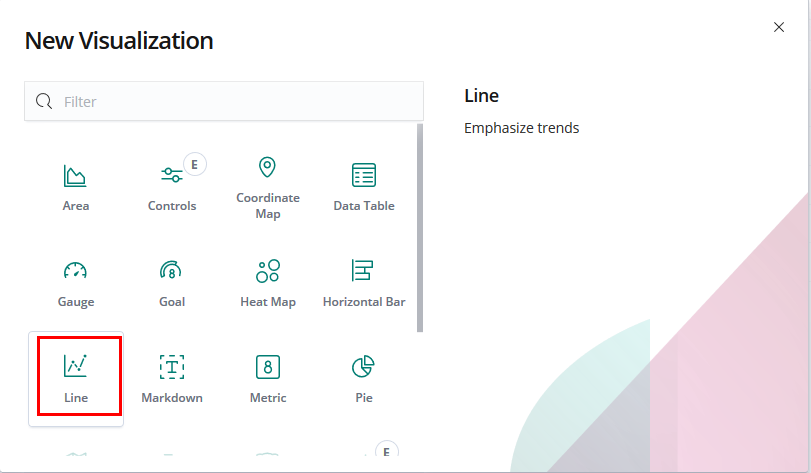The height and width of the screenshot is (473, 811).
Task: Select the Goal visualization icon
Action: 171,270
